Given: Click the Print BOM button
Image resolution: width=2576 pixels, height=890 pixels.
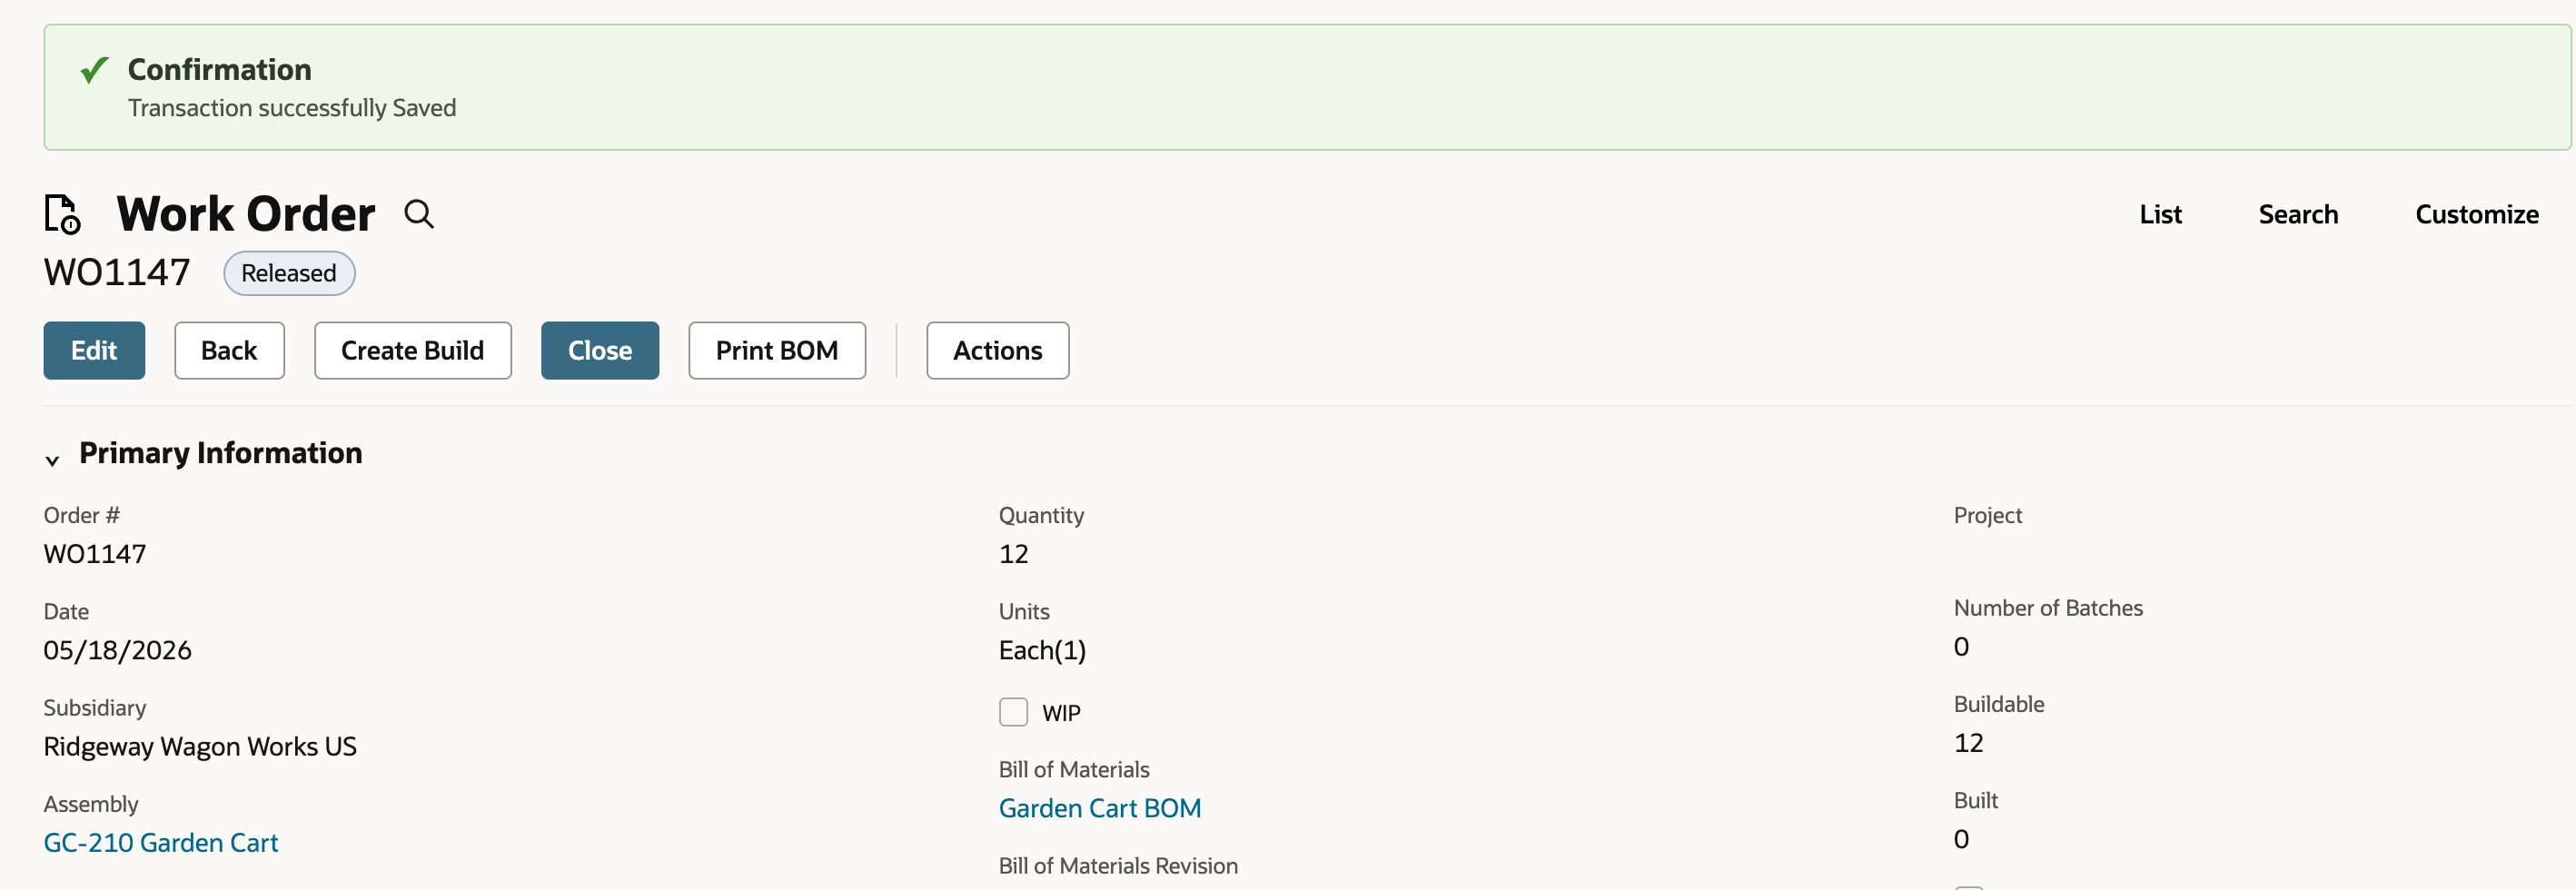Looking at the screenshot, I should pos(777,350).
